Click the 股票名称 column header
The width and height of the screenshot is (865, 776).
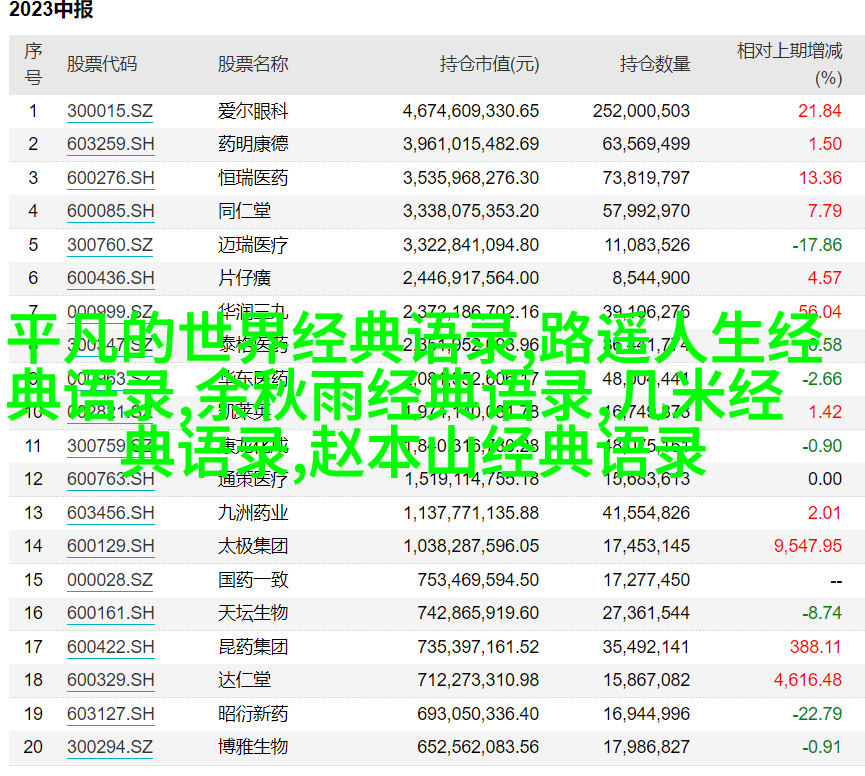coord(253,64)
